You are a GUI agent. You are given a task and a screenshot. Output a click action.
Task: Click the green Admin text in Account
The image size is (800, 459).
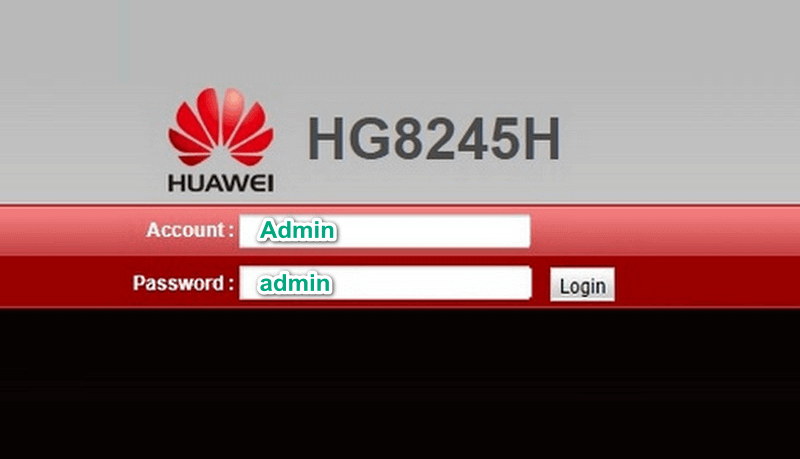297,230
